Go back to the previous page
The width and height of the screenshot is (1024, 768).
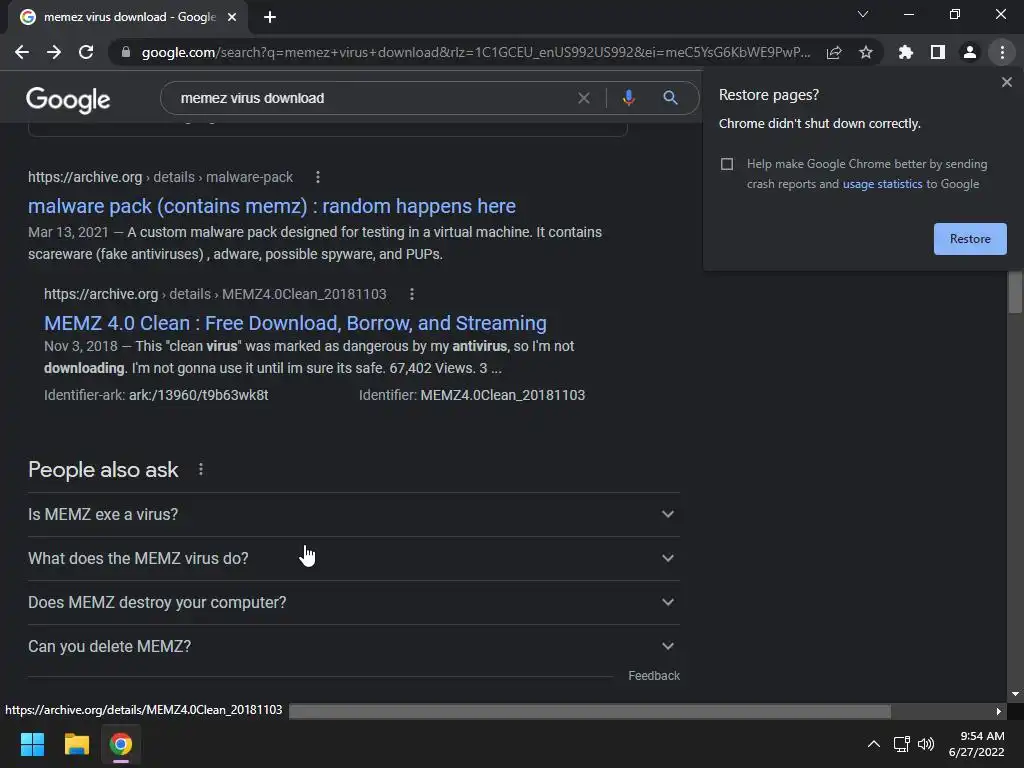coord(22,52)
